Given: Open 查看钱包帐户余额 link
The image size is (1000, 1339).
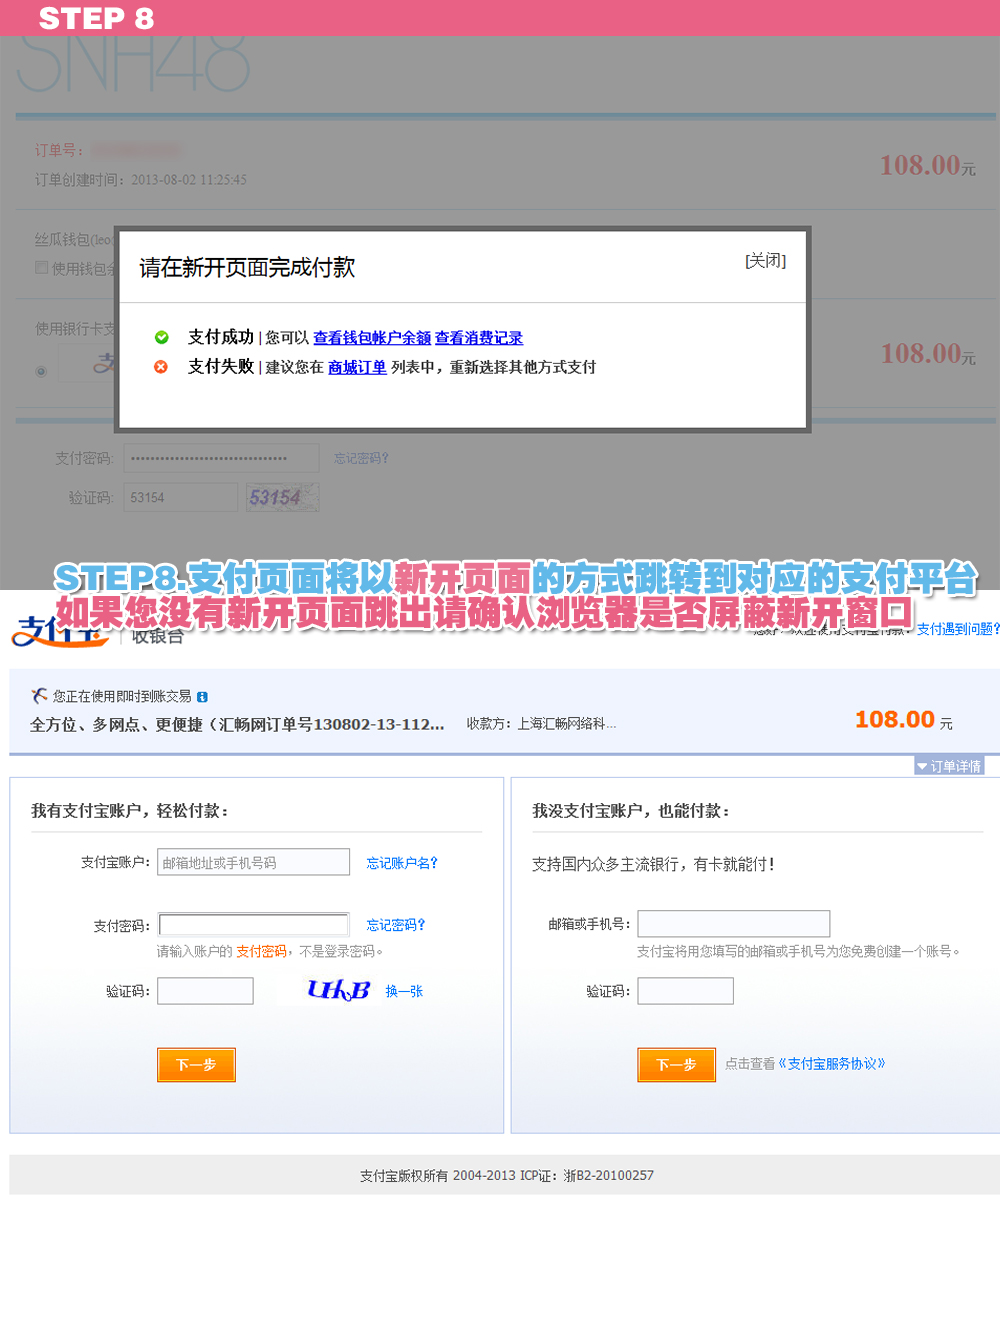Looking at the screenshot, I should click(x=372, y=338).
